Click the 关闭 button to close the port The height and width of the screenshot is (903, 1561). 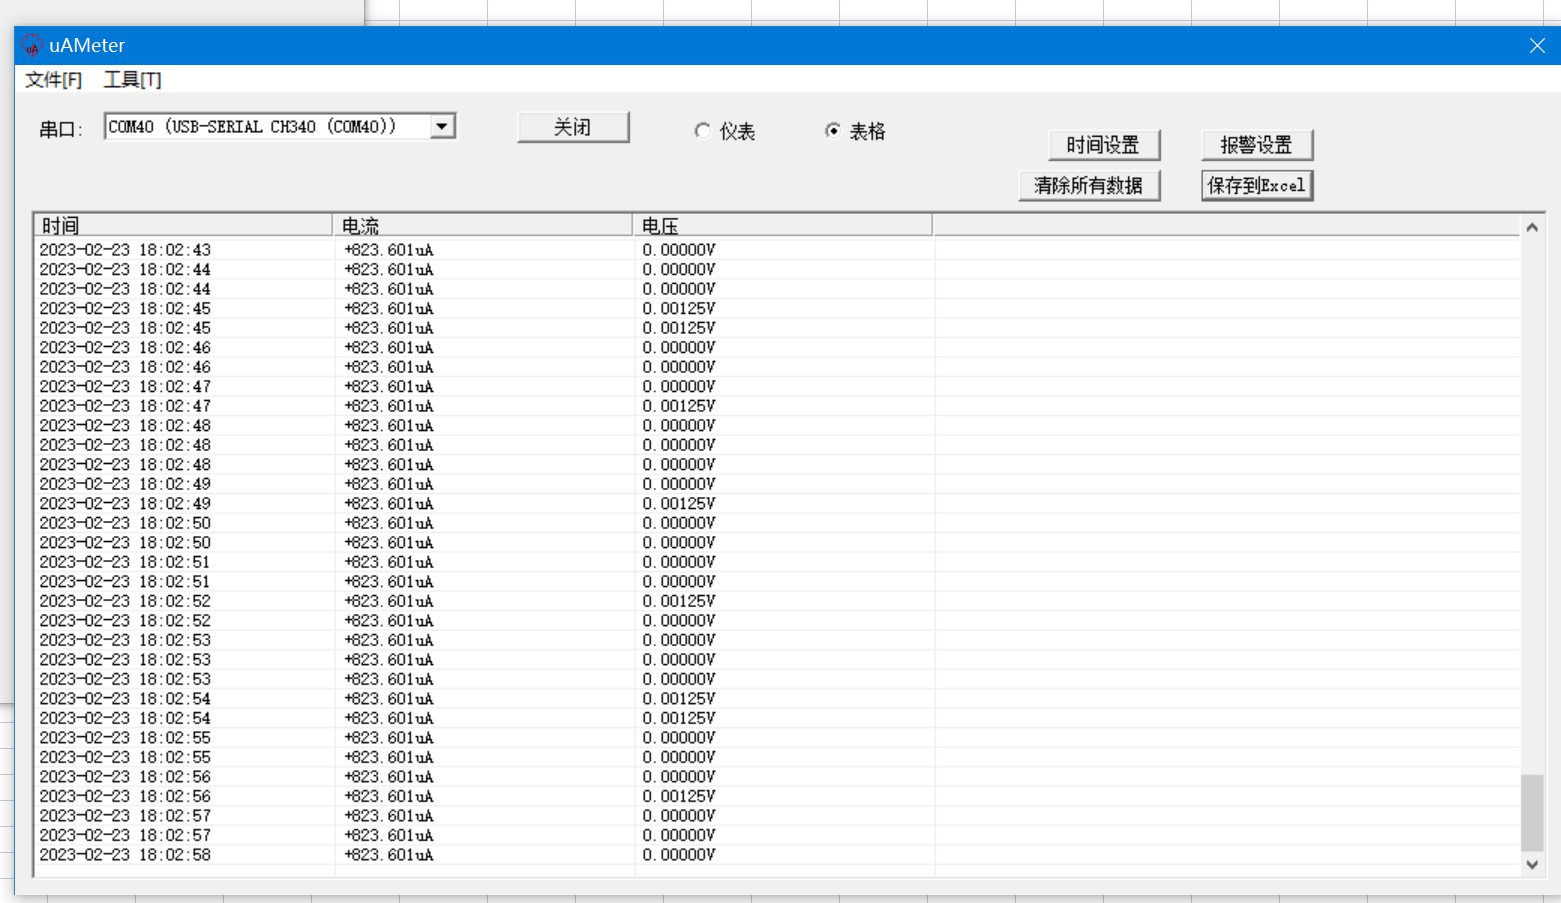pos(573,127)
